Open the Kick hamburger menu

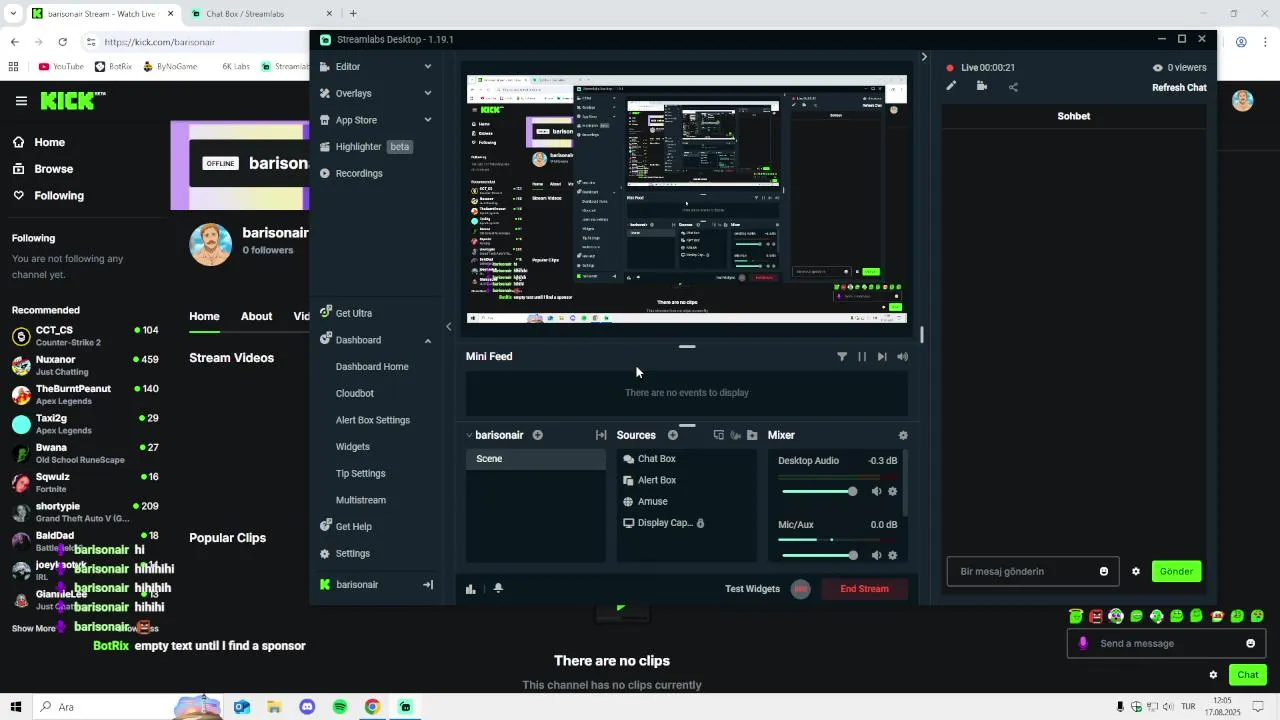[21, 101]
